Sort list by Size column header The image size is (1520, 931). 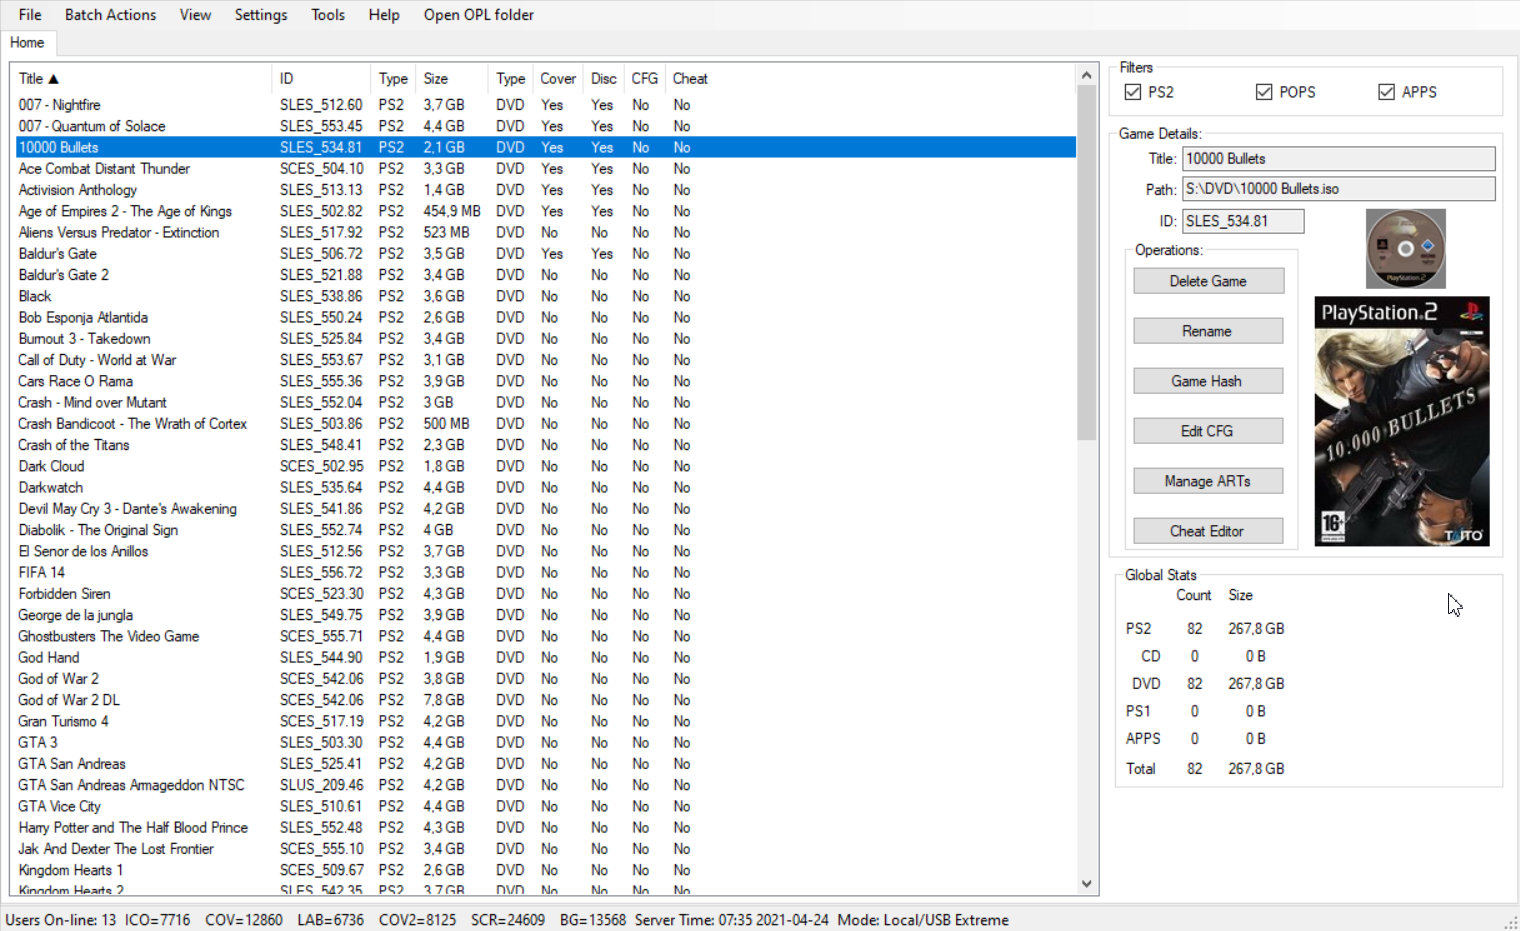click(452, 79)
